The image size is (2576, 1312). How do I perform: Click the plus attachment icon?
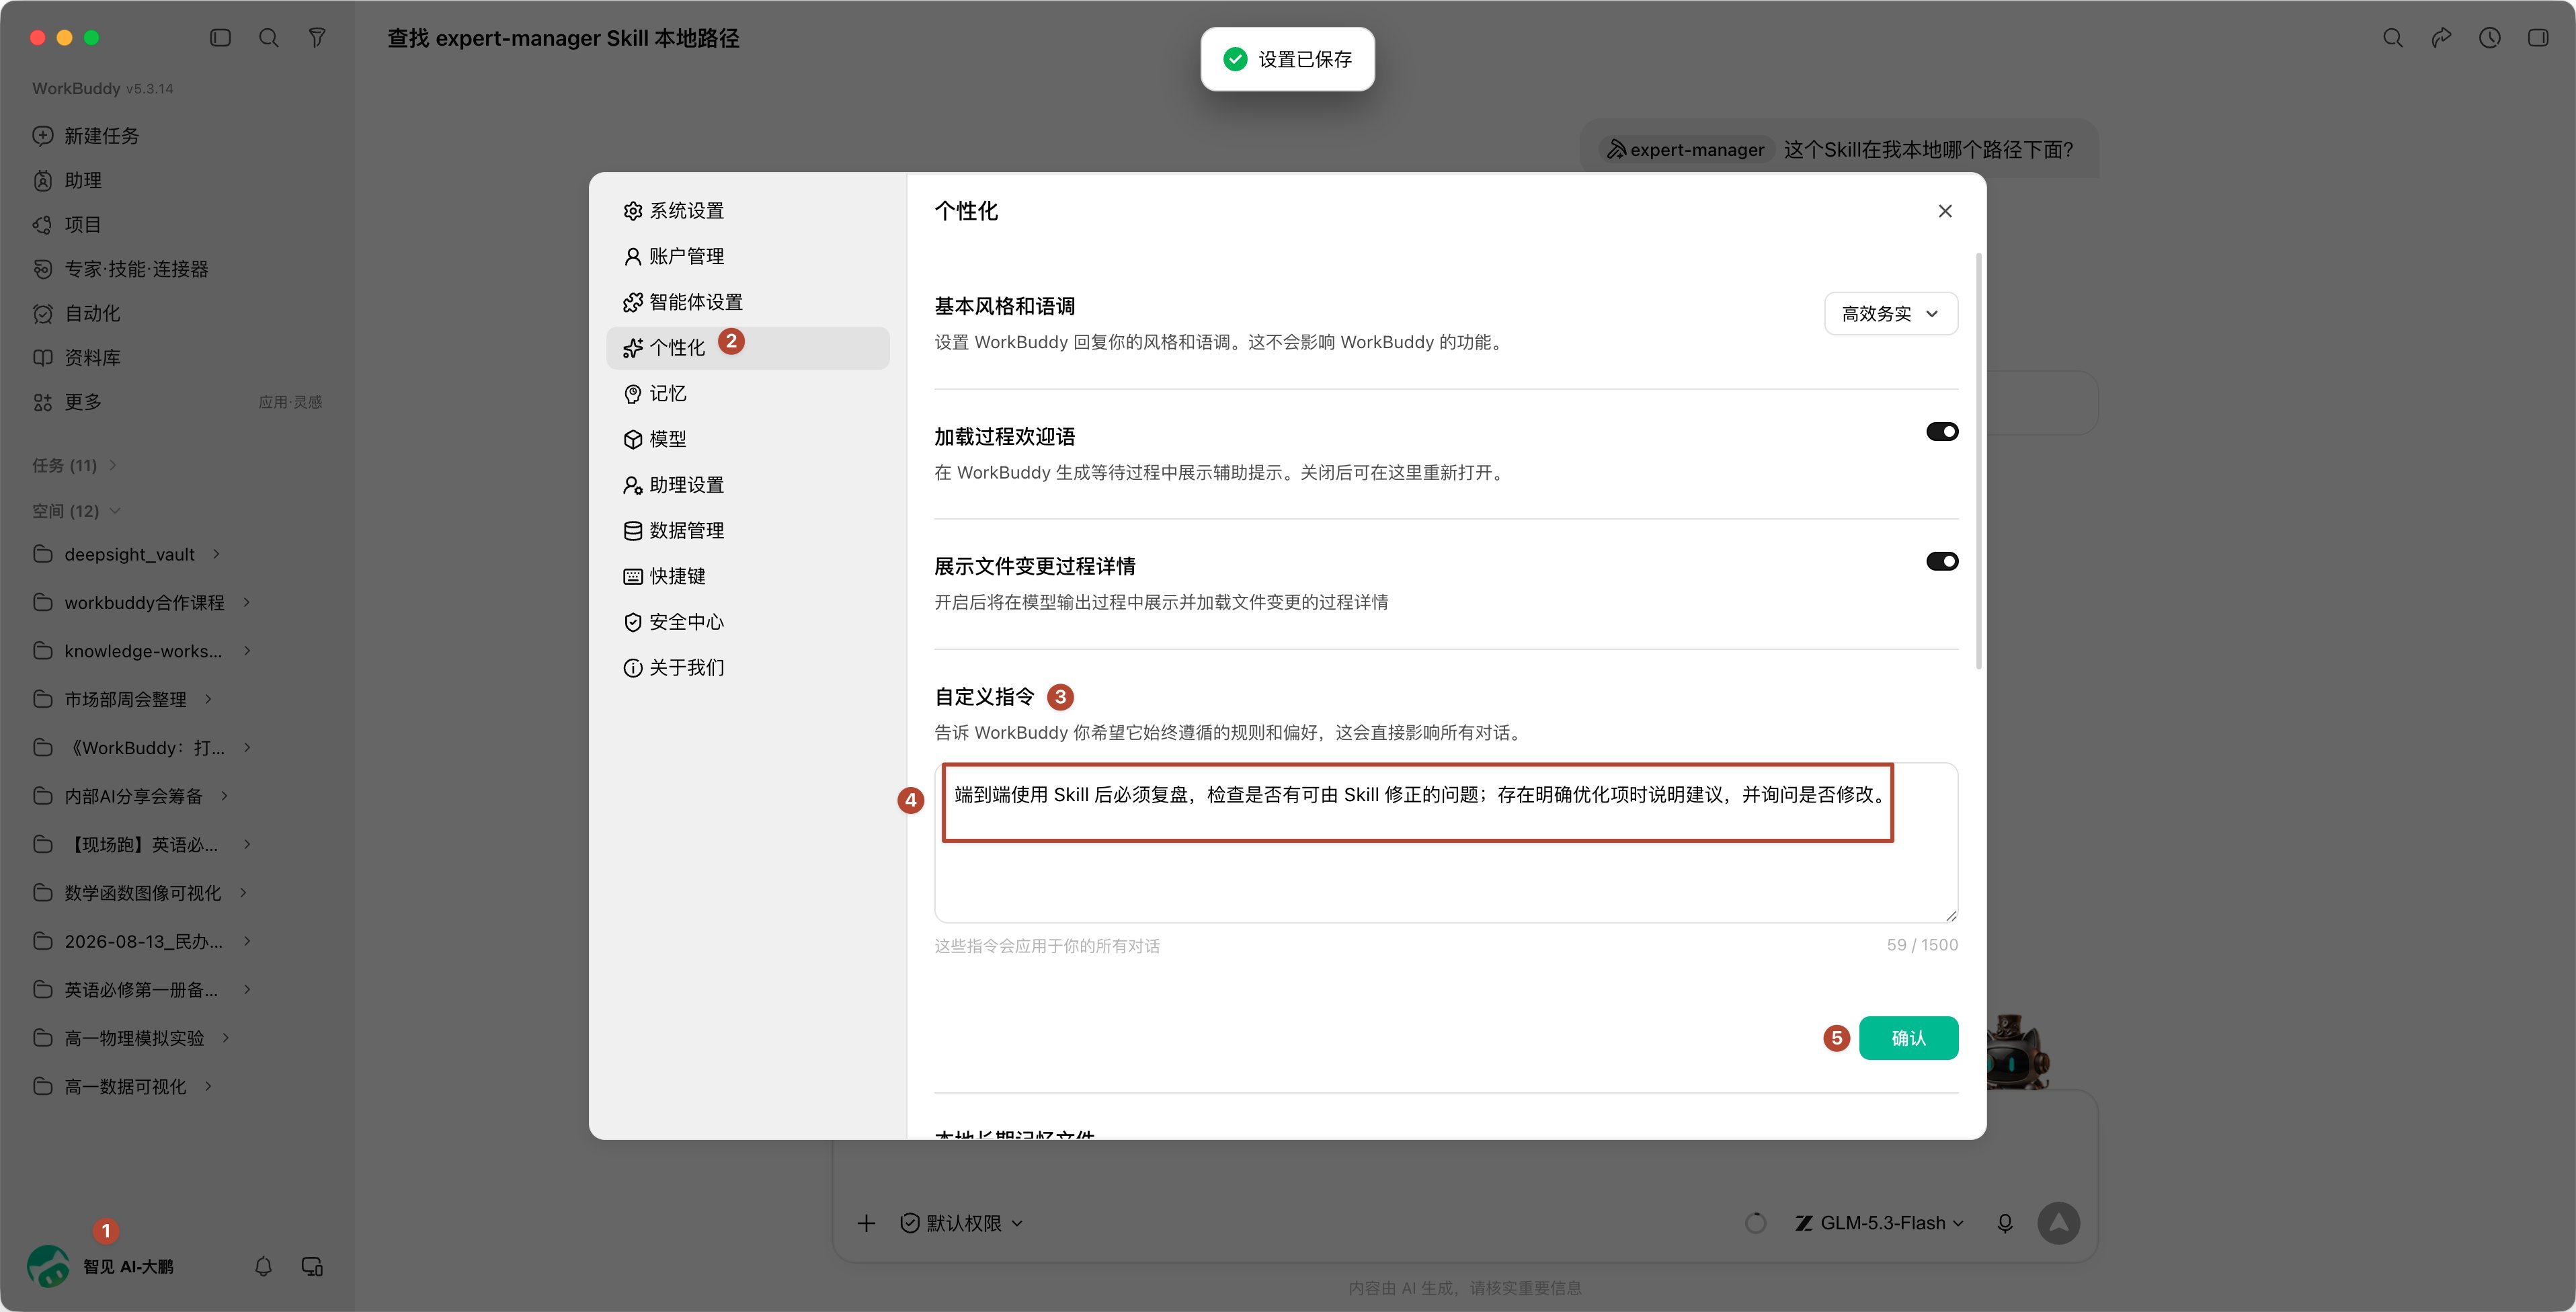coord(866,1223)
